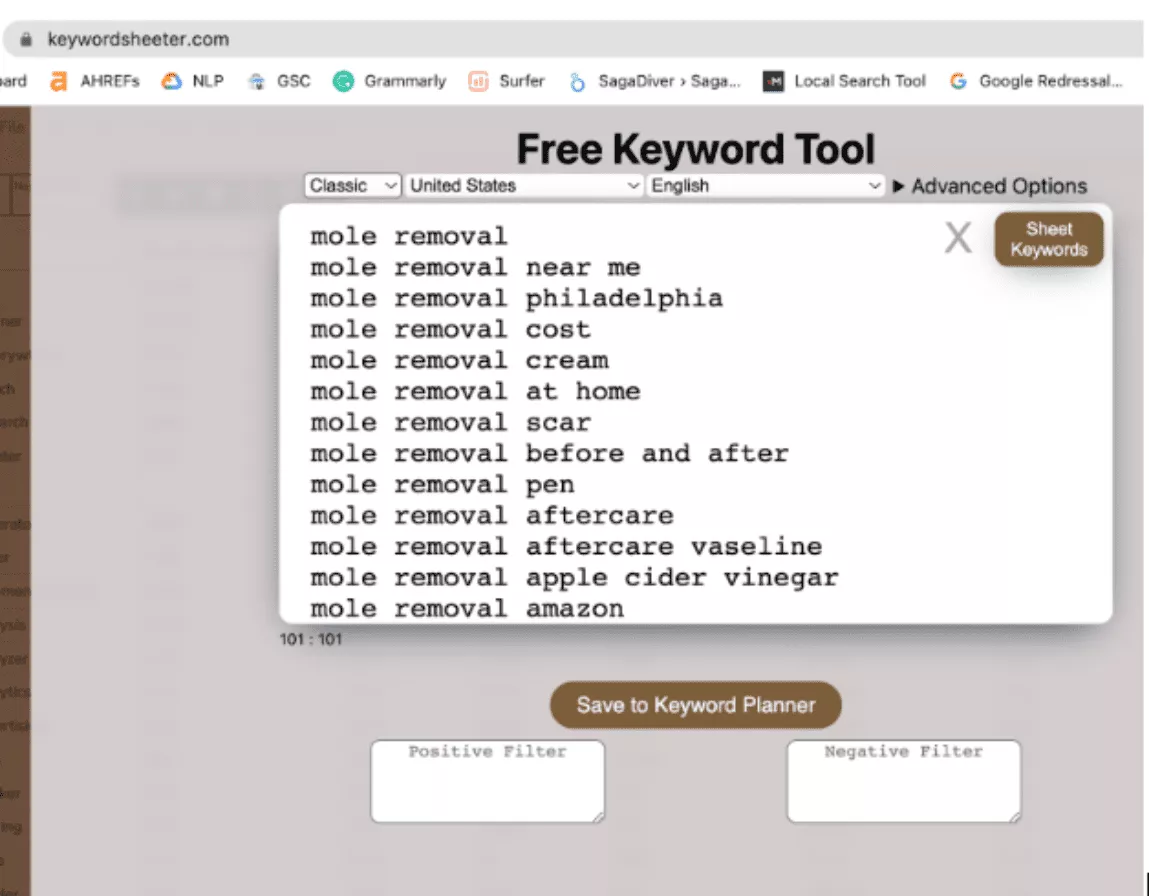Click the 'mole removal near me' line
Screen dimensions: 1149x896
click(x=475, y=267)
